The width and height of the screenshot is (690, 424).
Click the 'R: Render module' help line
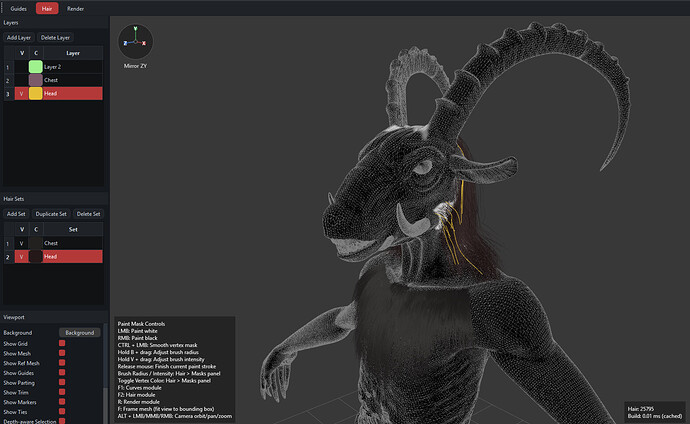point(139,402)
